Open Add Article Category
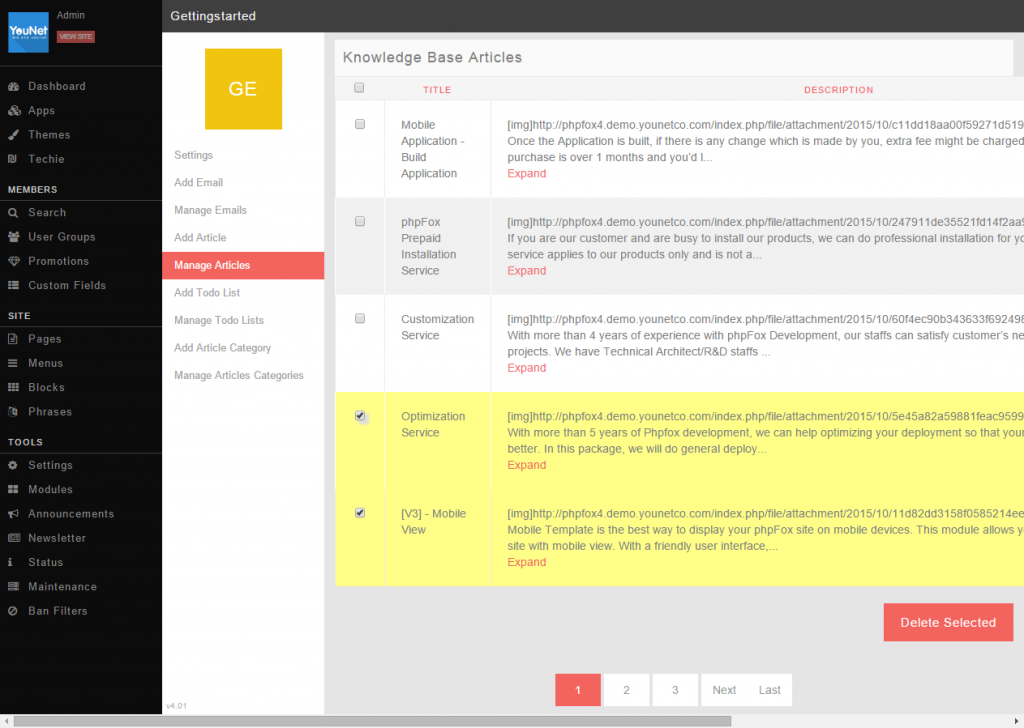The image size is (1024, 728). 243,348
